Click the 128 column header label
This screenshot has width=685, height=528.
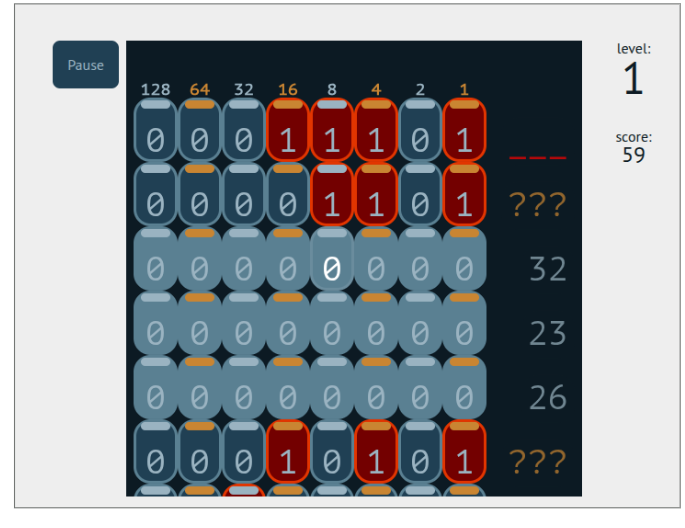tap(155, 89)
